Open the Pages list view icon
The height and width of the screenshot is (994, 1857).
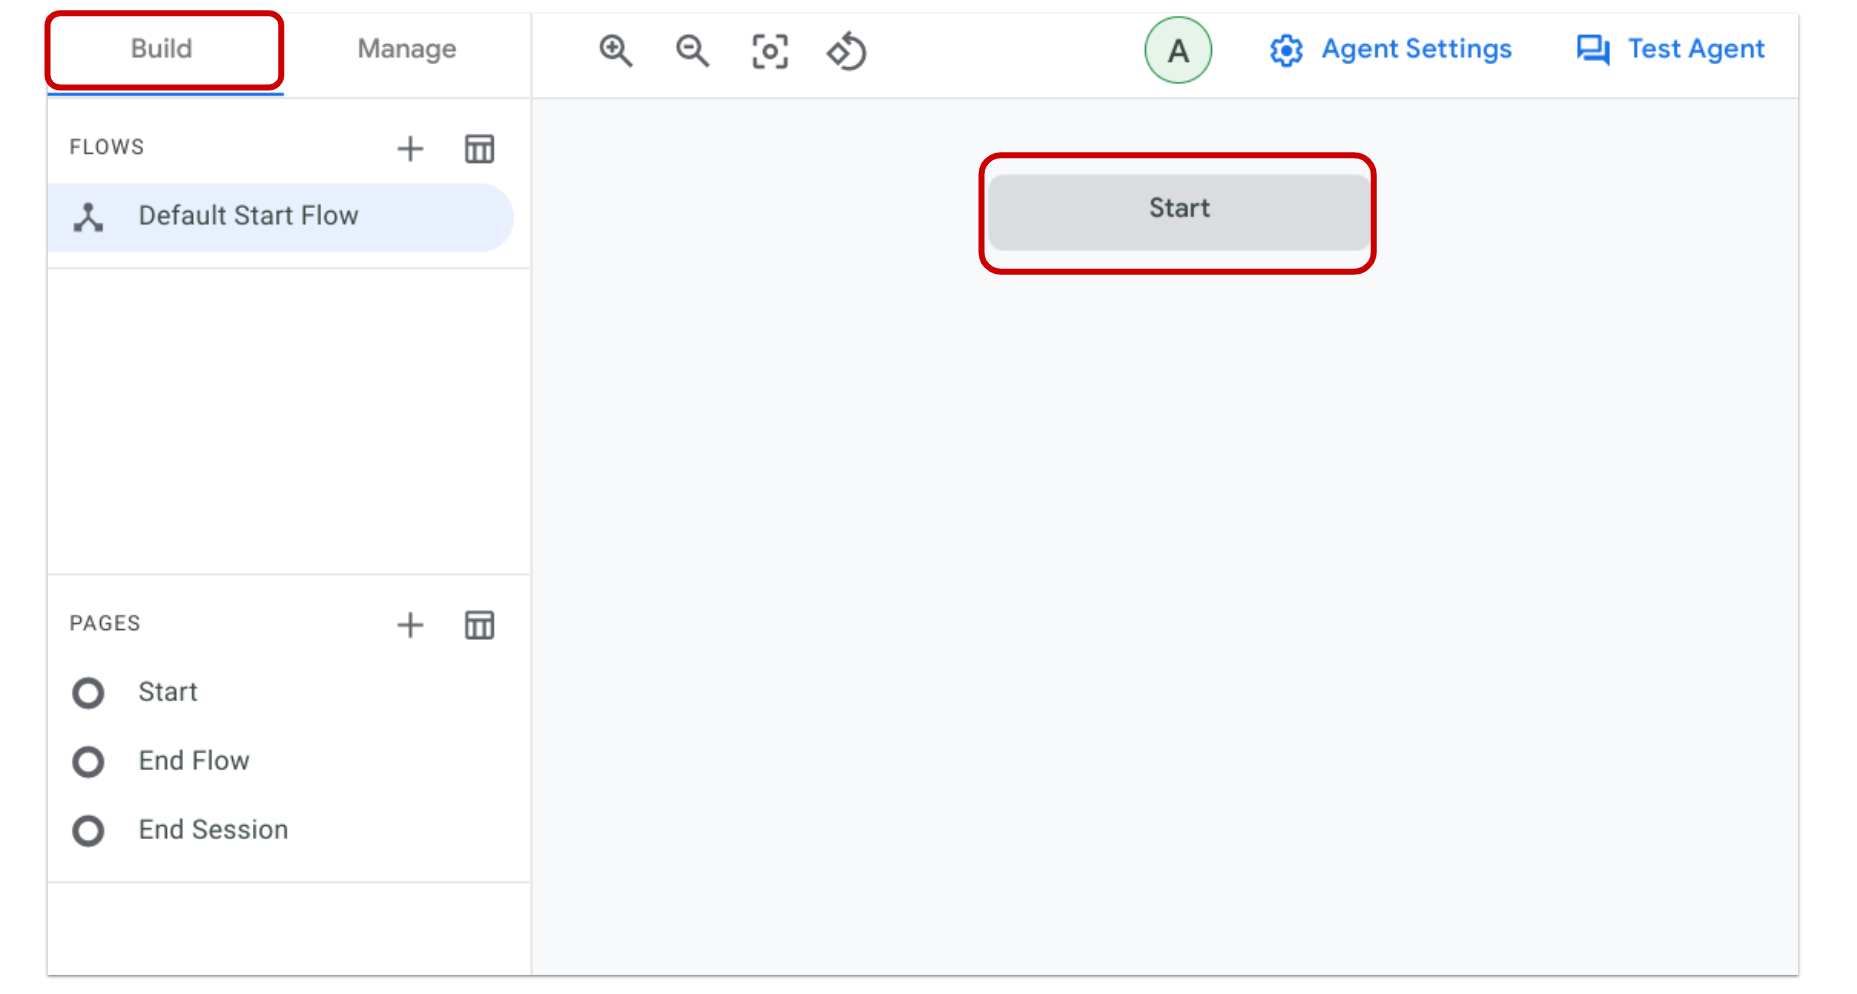[x=479, y=625]
